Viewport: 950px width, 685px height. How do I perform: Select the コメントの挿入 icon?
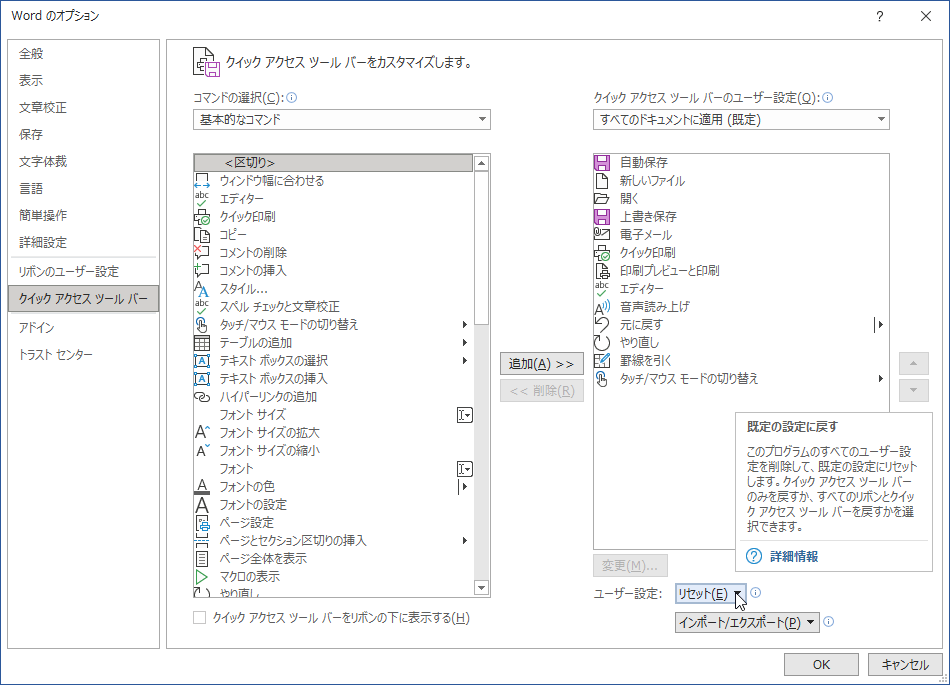[202, 271]
